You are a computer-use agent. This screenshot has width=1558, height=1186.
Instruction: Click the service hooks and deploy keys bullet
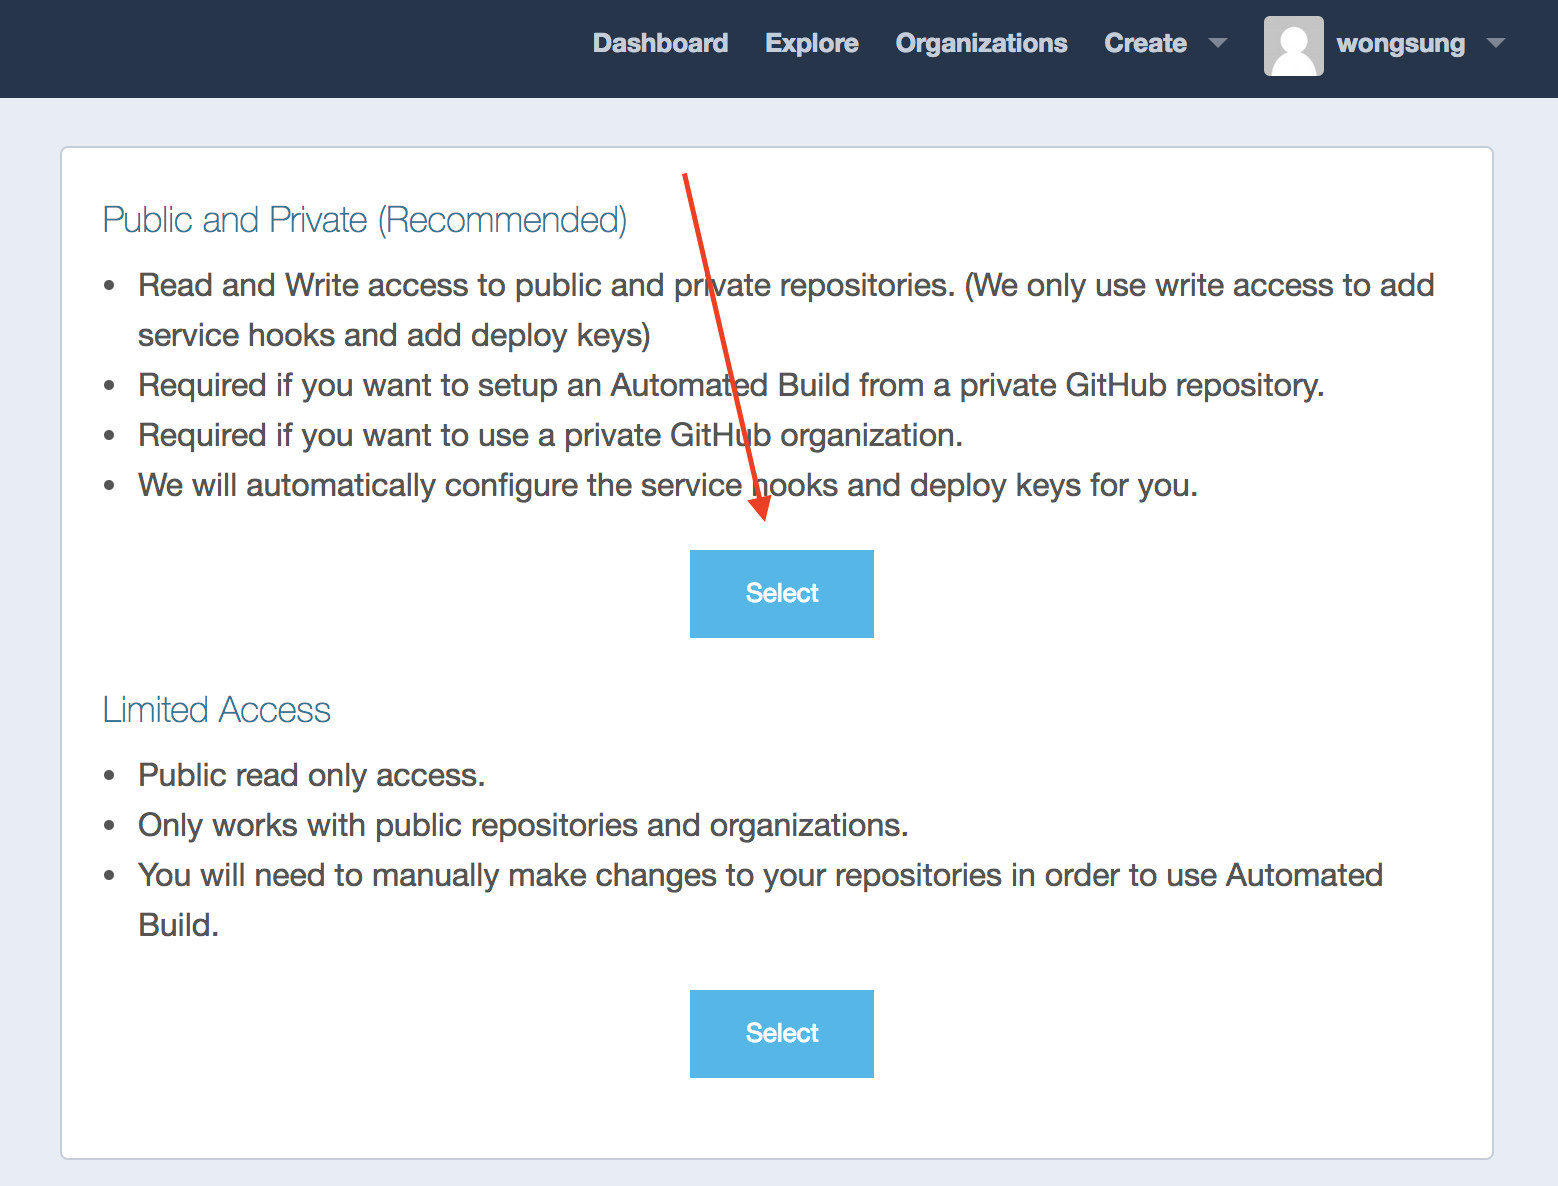point(668,485)
